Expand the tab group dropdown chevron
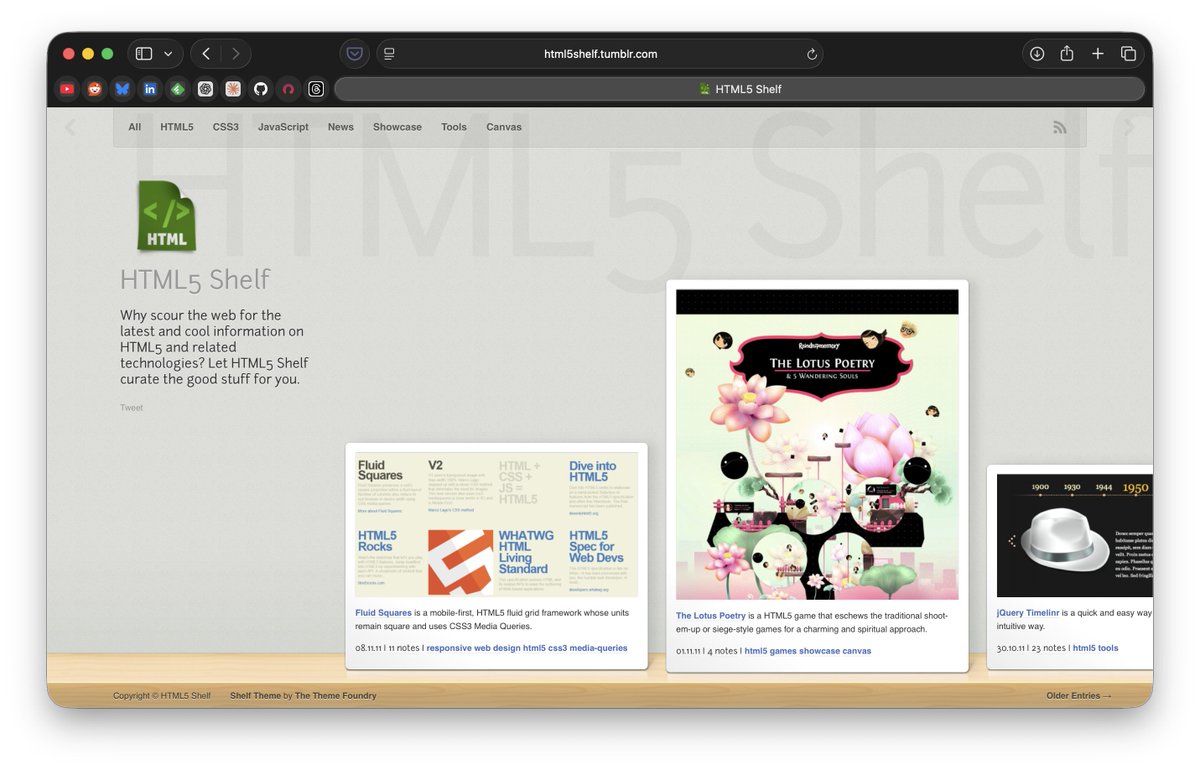The height and width of the screenshot is (770, 1200). (x=168, y=54)
